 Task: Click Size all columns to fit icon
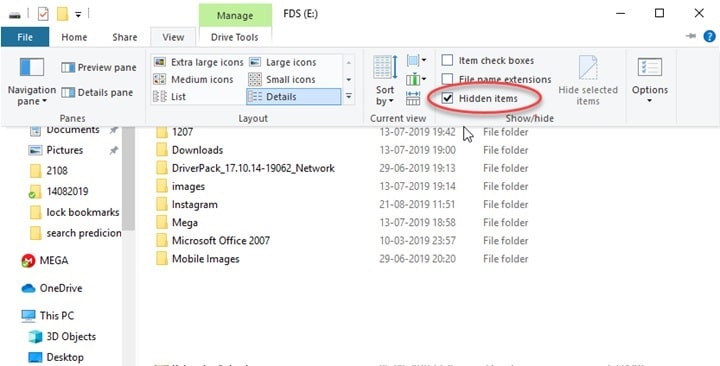(x=413, y=98)
